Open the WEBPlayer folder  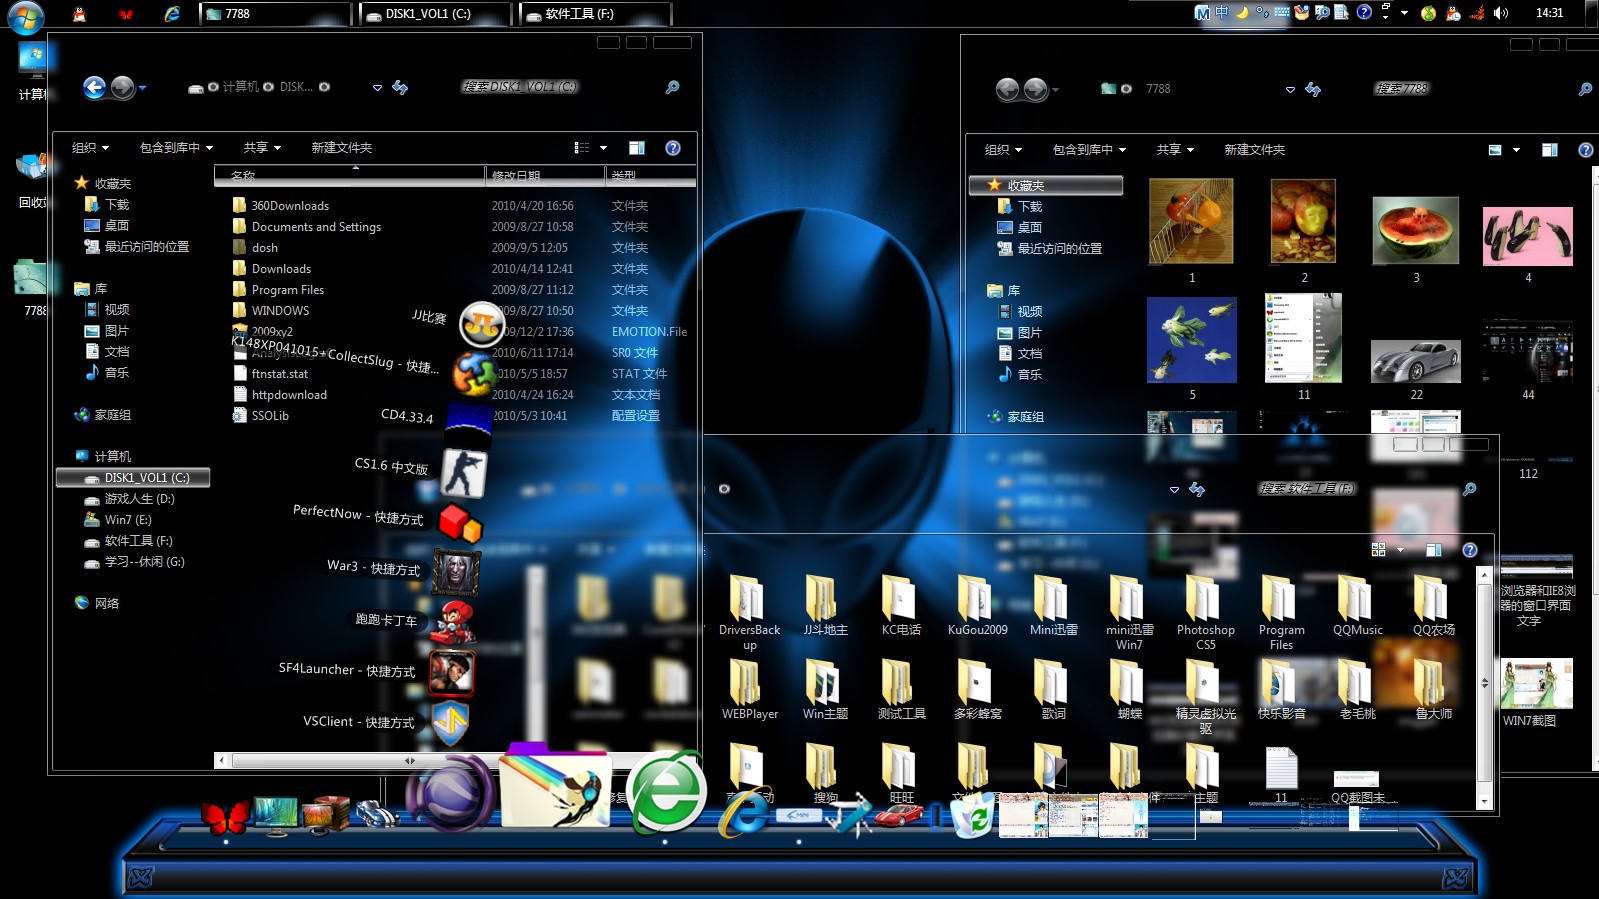pos(749,690)
